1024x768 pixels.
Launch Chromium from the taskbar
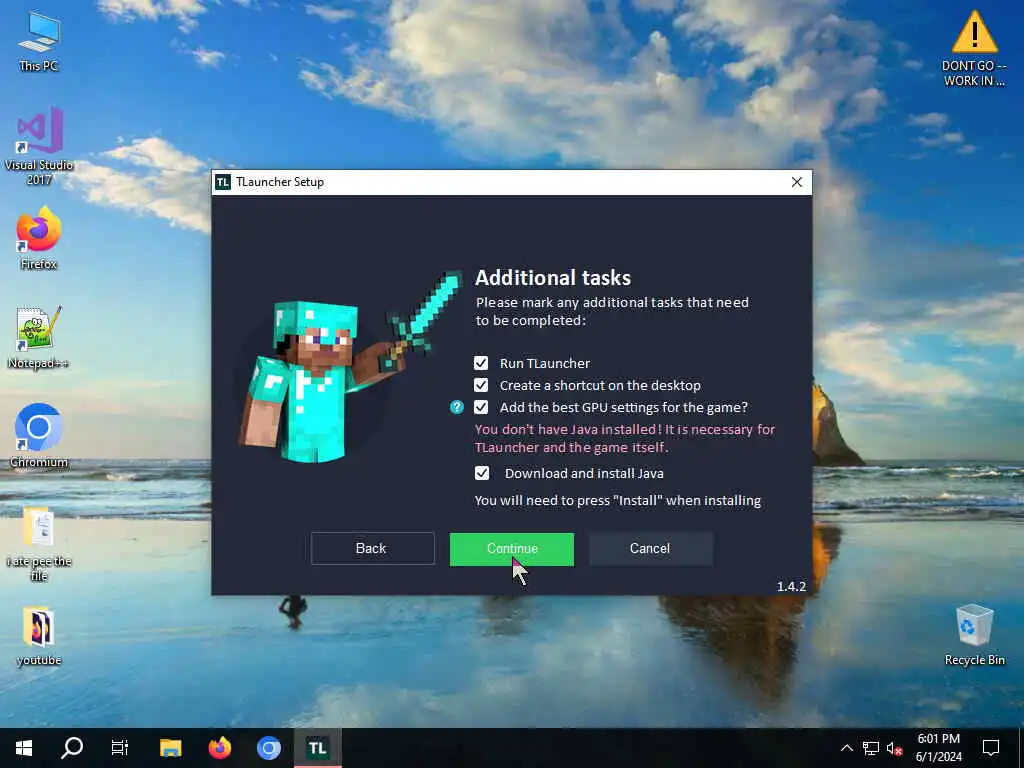268,748
